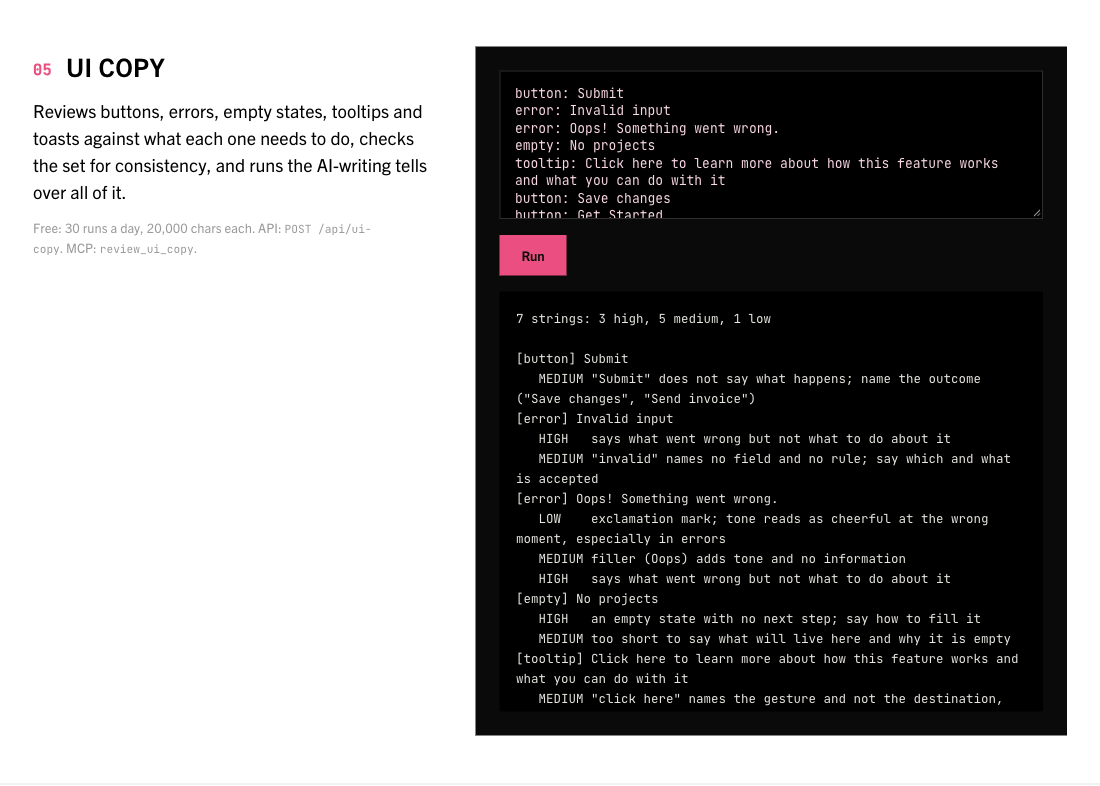
Task: Click the "error: Invalid input" line in textarea
Action: 593,110
